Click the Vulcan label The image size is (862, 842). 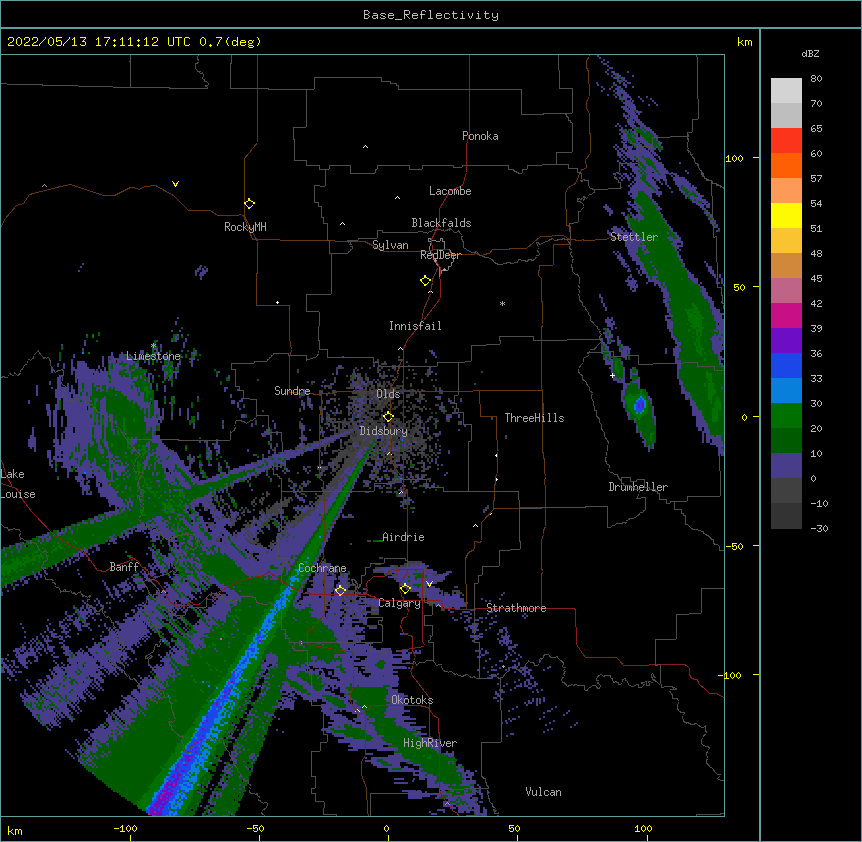543,792
